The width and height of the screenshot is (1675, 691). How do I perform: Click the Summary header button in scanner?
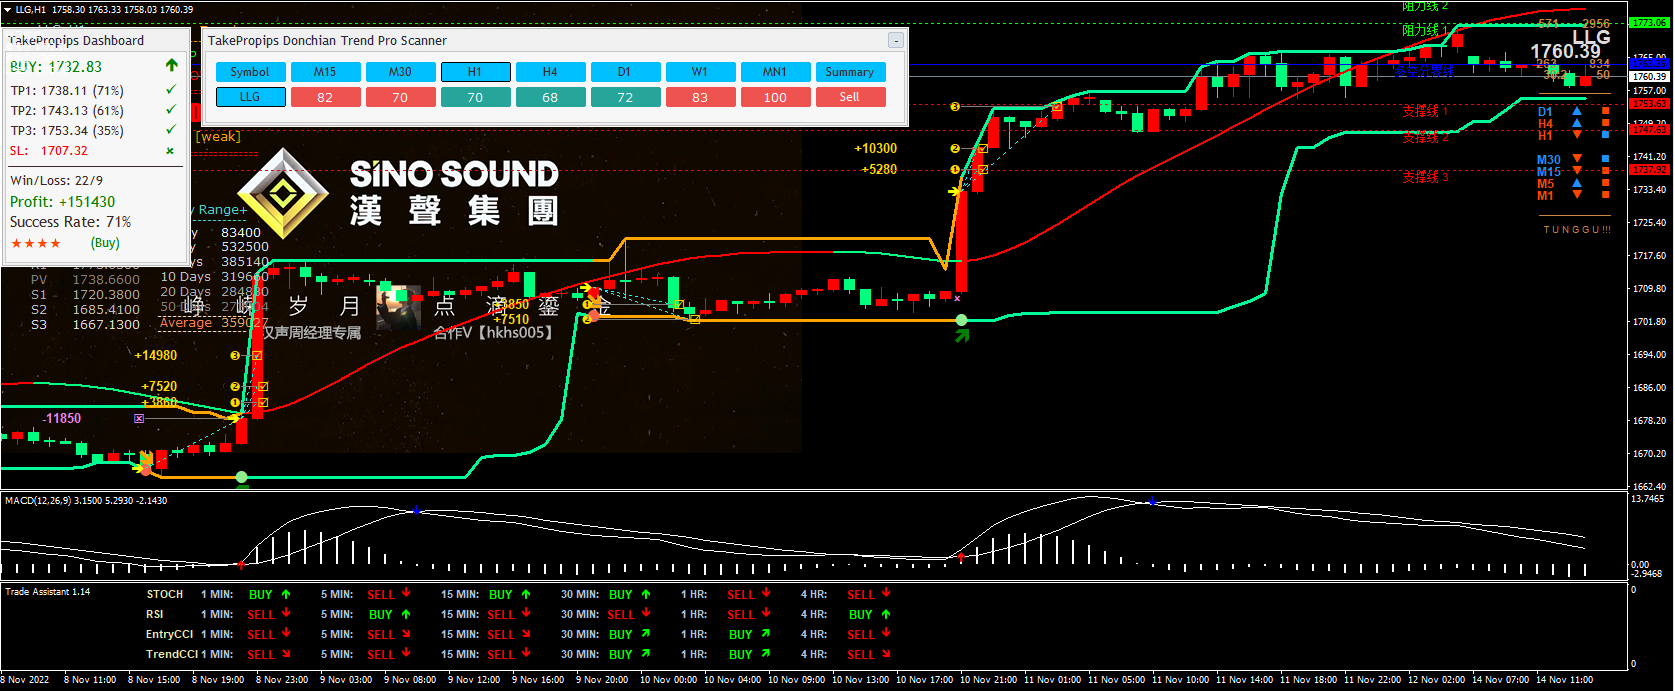(x=850, y=72)
